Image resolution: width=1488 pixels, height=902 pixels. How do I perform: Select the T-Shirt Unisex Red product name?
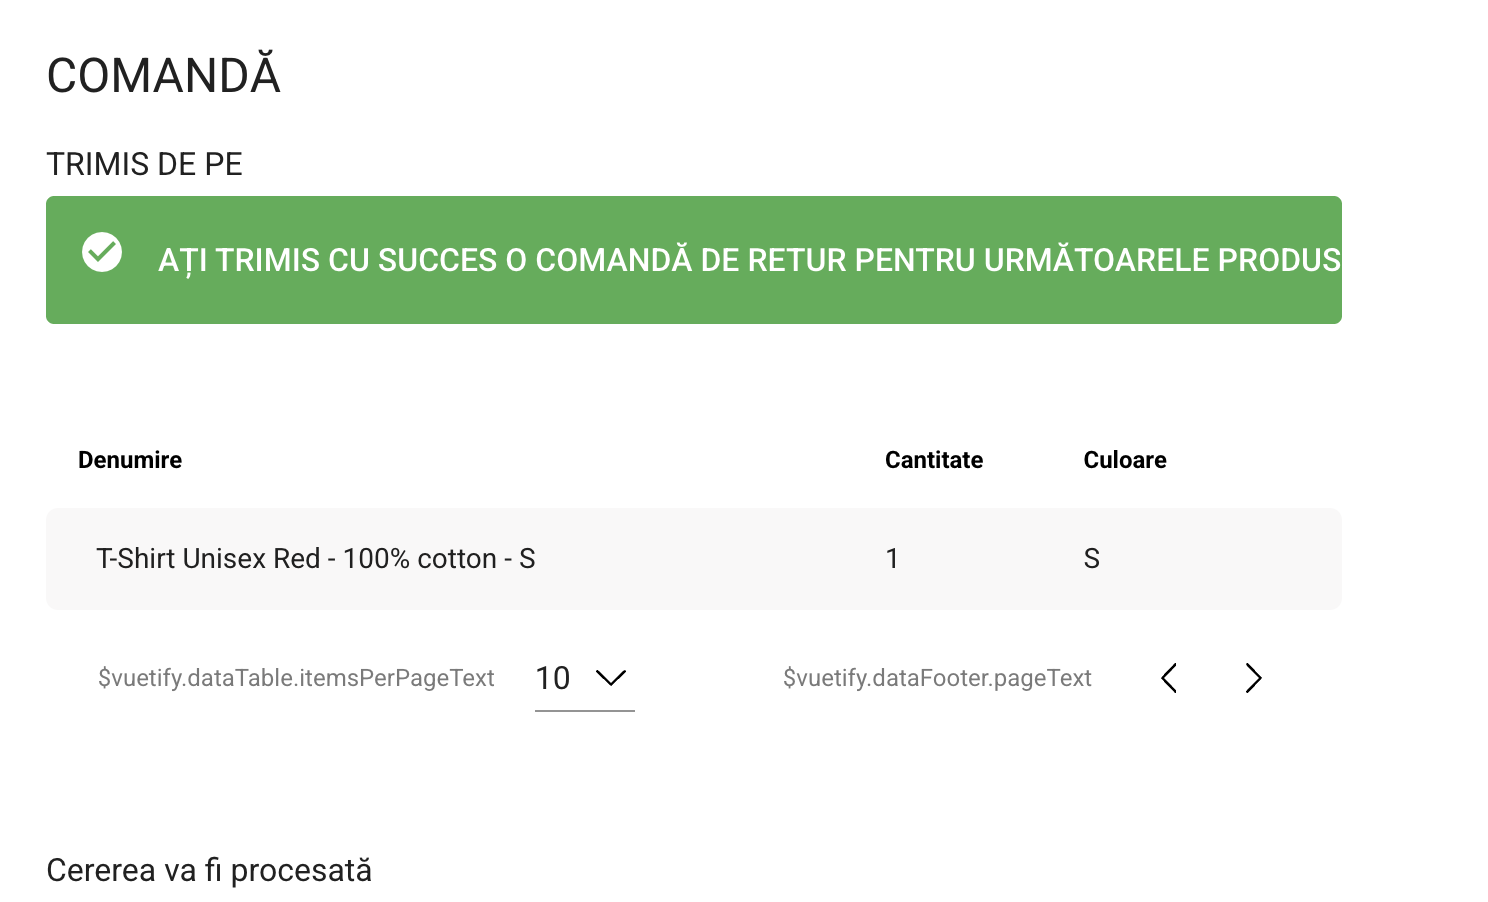pyautogui.click(x=315, y=558)
